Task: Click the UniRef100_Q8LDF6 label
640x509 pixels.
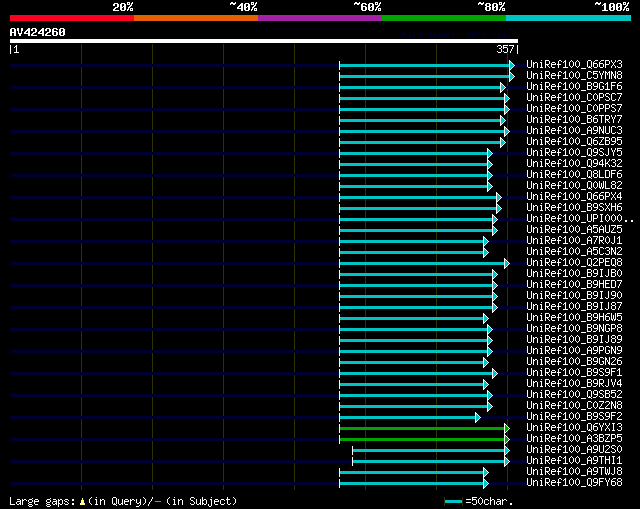Action: coord(574,175)
